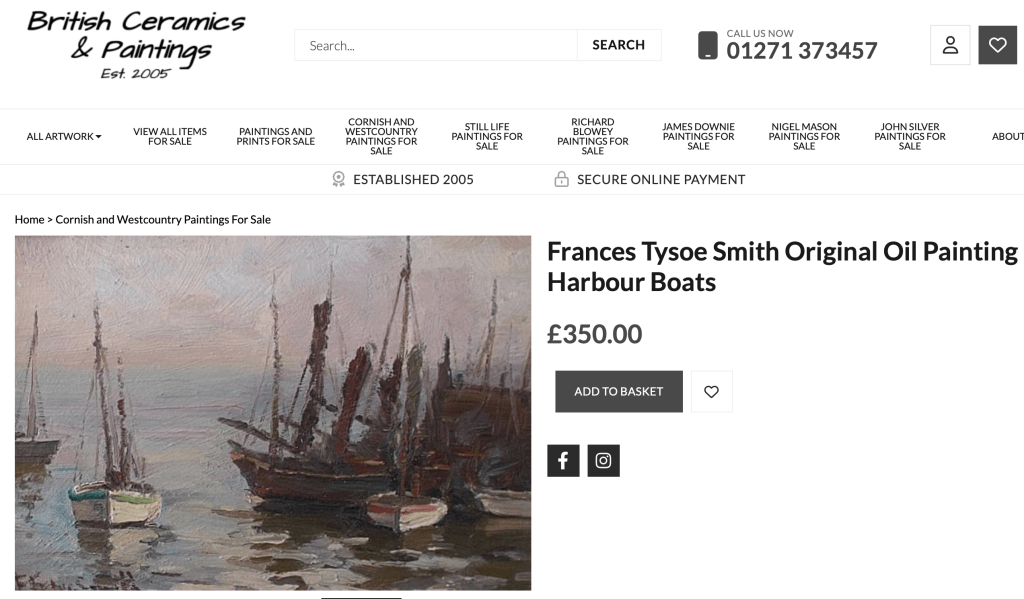Select Richard Blowey Paintings For Sale

[x=593, y=137]
